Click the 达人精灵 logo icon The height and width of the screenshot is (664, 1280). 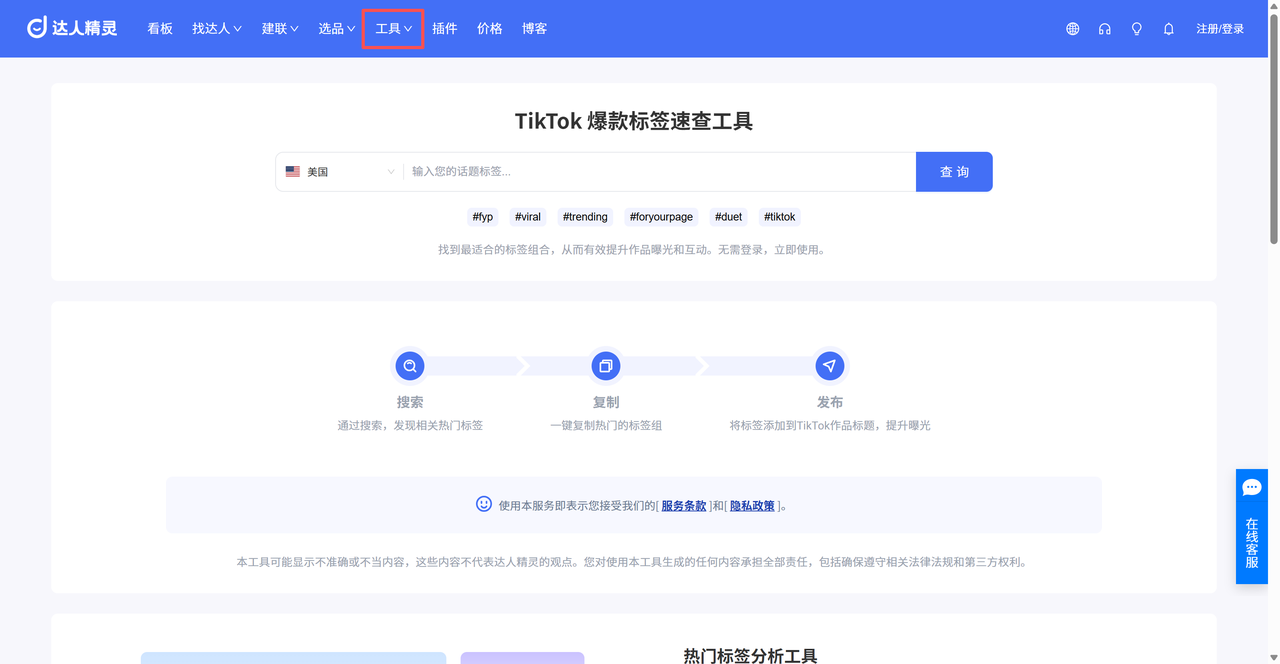(x=38, y=28)
